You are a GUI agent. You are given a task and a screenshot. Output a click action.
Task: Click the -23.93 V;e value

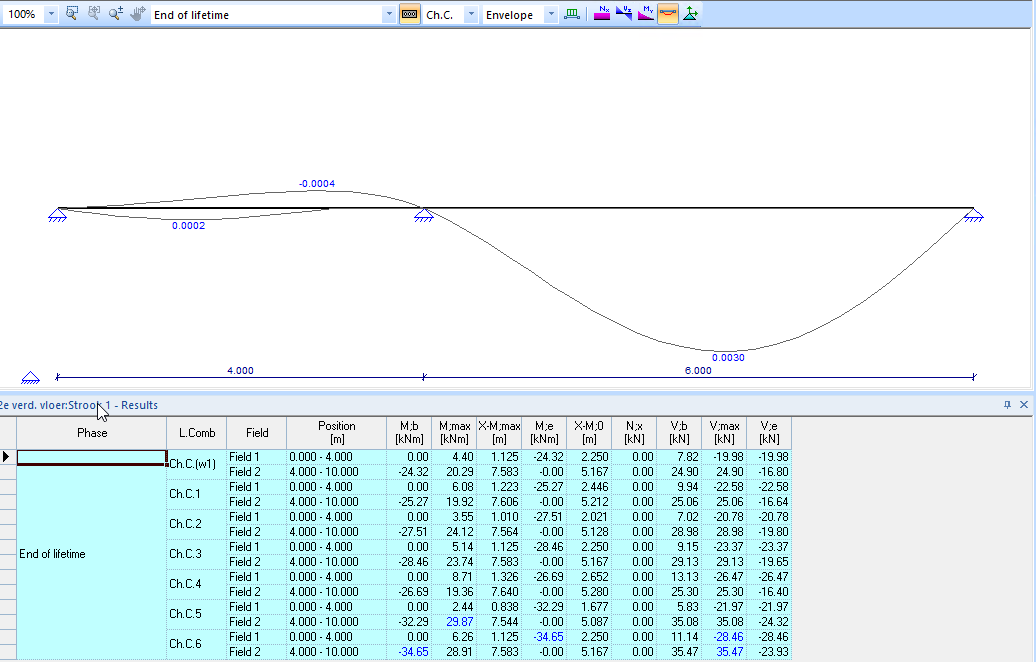[773, 652]
